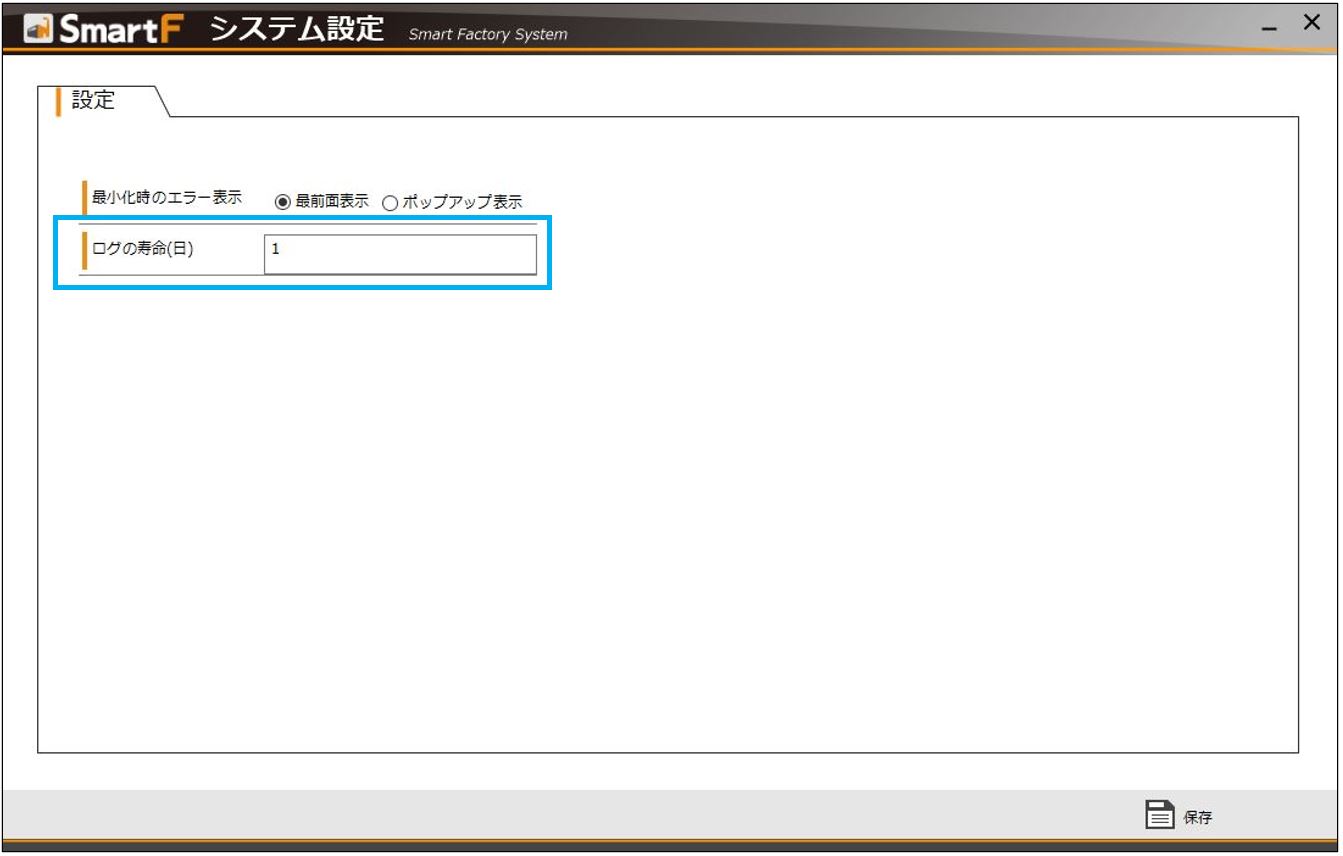Close the システム設定 window

pos(1312,23)
